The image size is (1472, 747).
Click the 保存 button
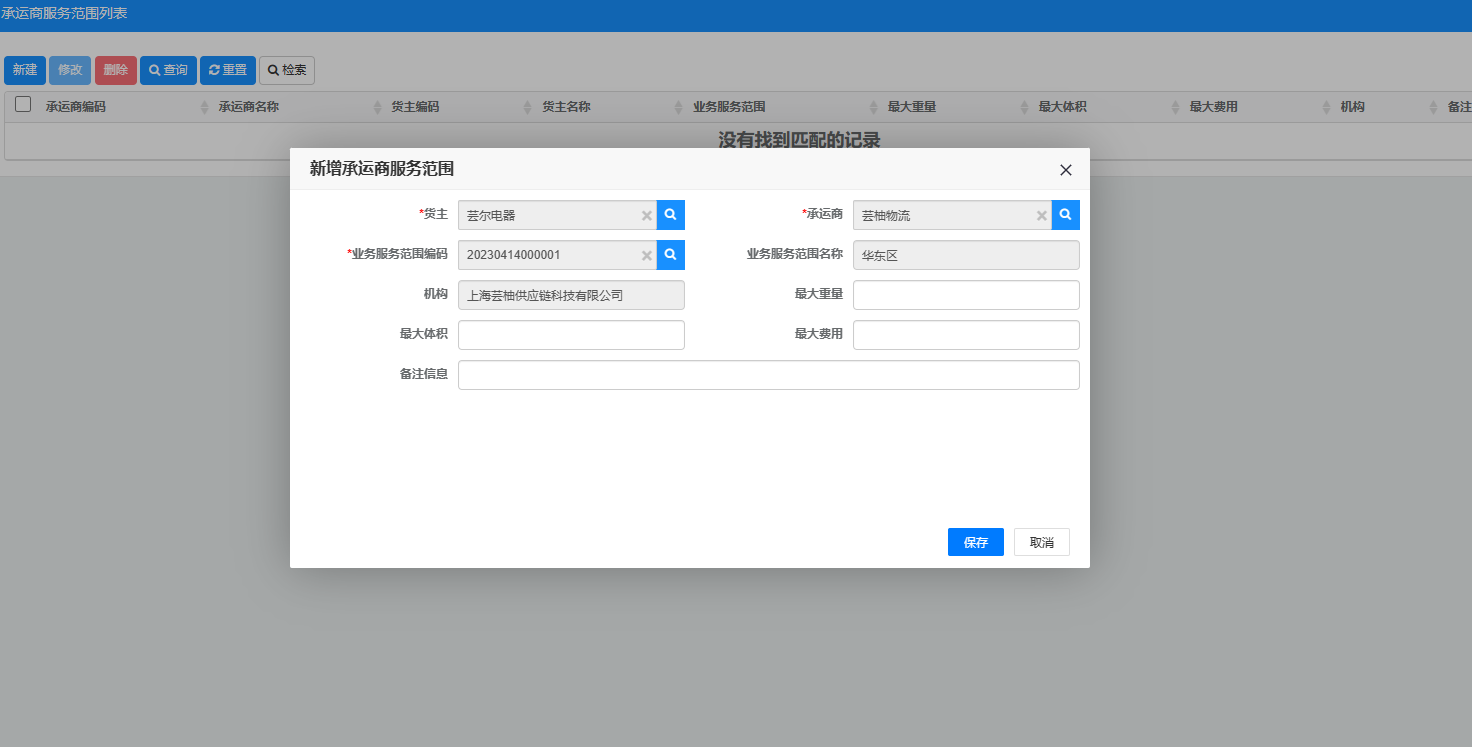[976, 542]
